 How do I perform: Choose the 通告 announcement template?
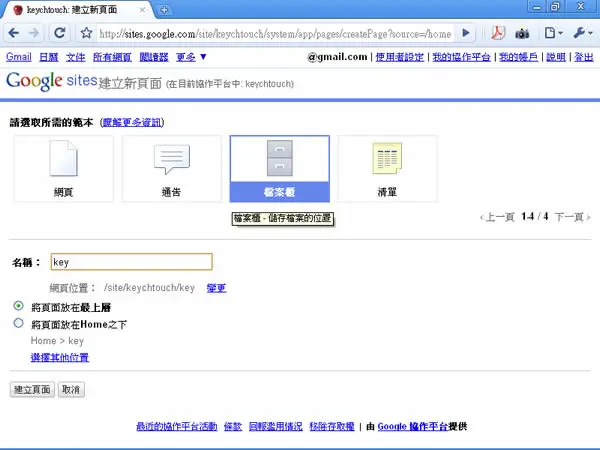[x=171, y=169]
